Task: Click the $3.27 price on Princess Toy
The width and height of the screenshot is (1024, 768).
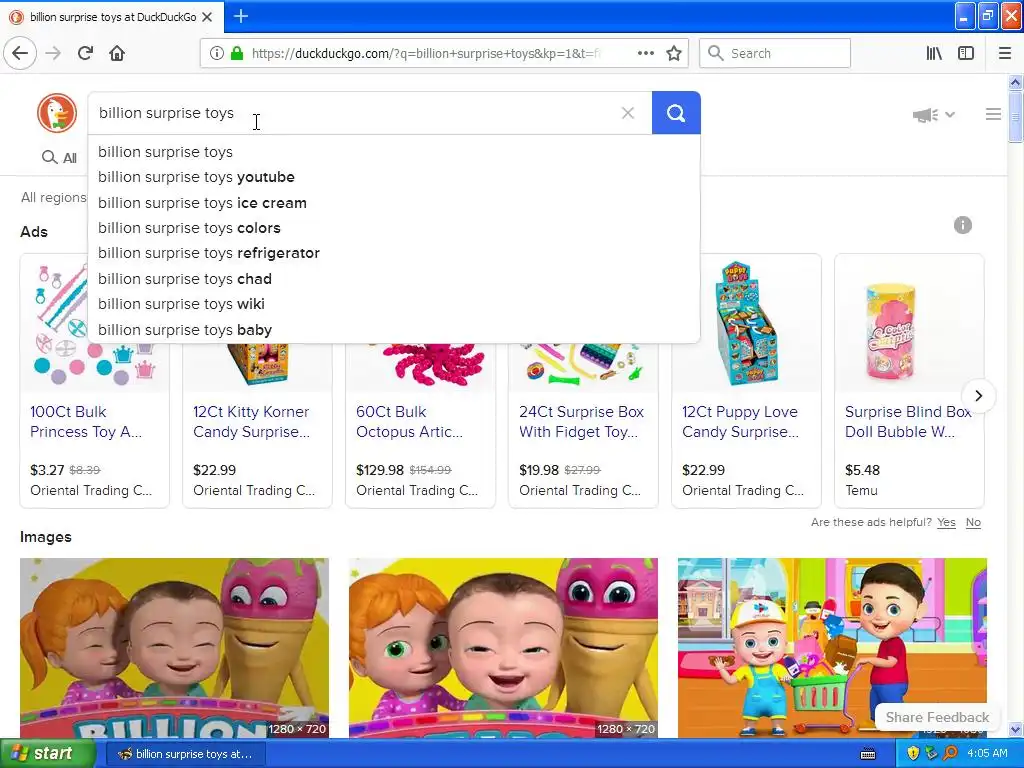Action: pos(47,470)
